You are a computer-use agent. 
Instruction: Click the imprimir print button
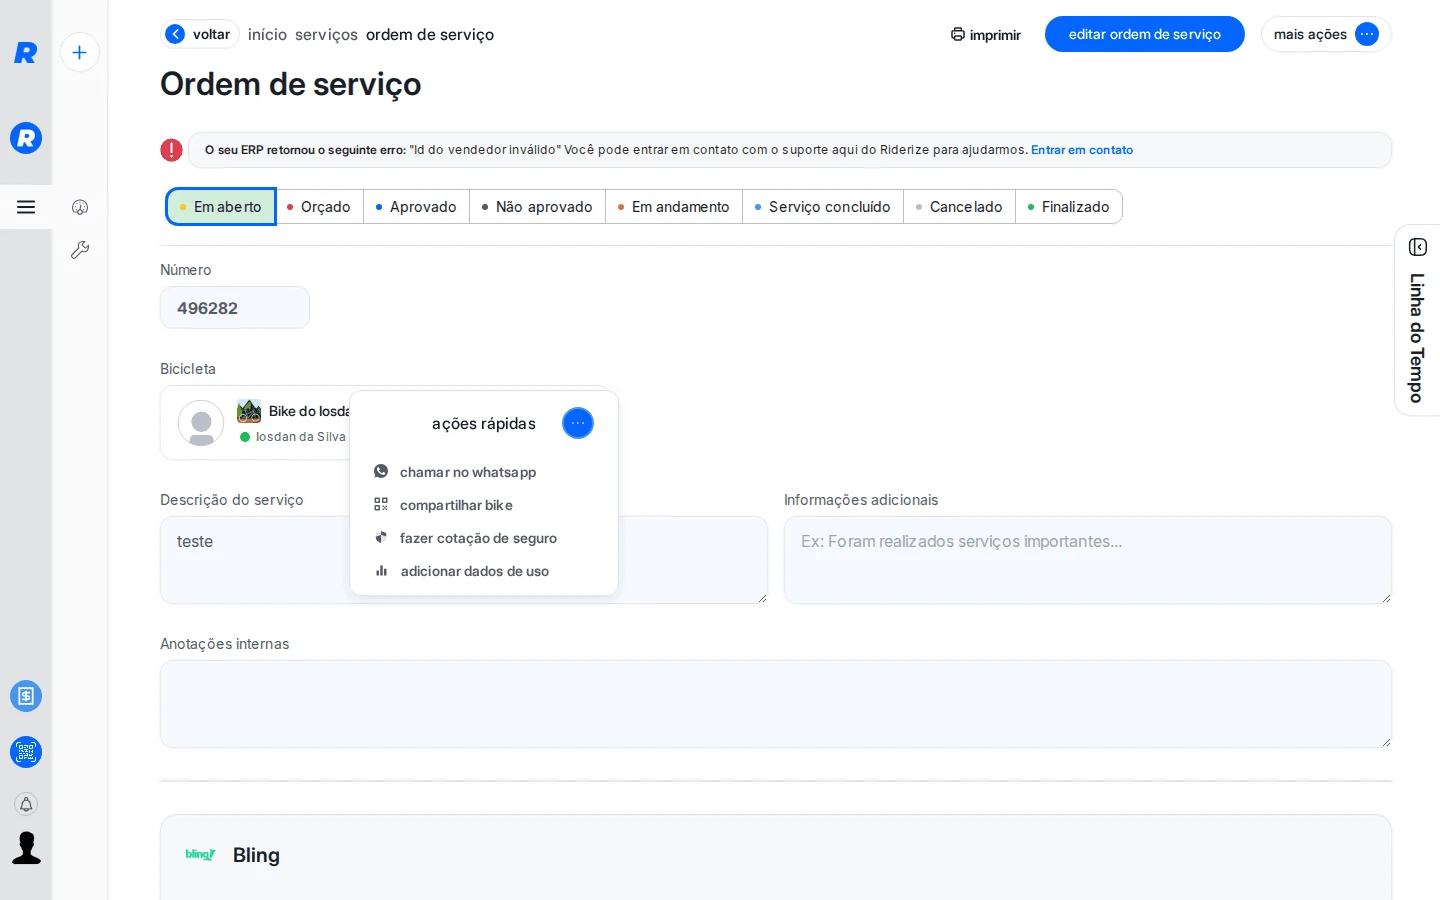(986, 35)
